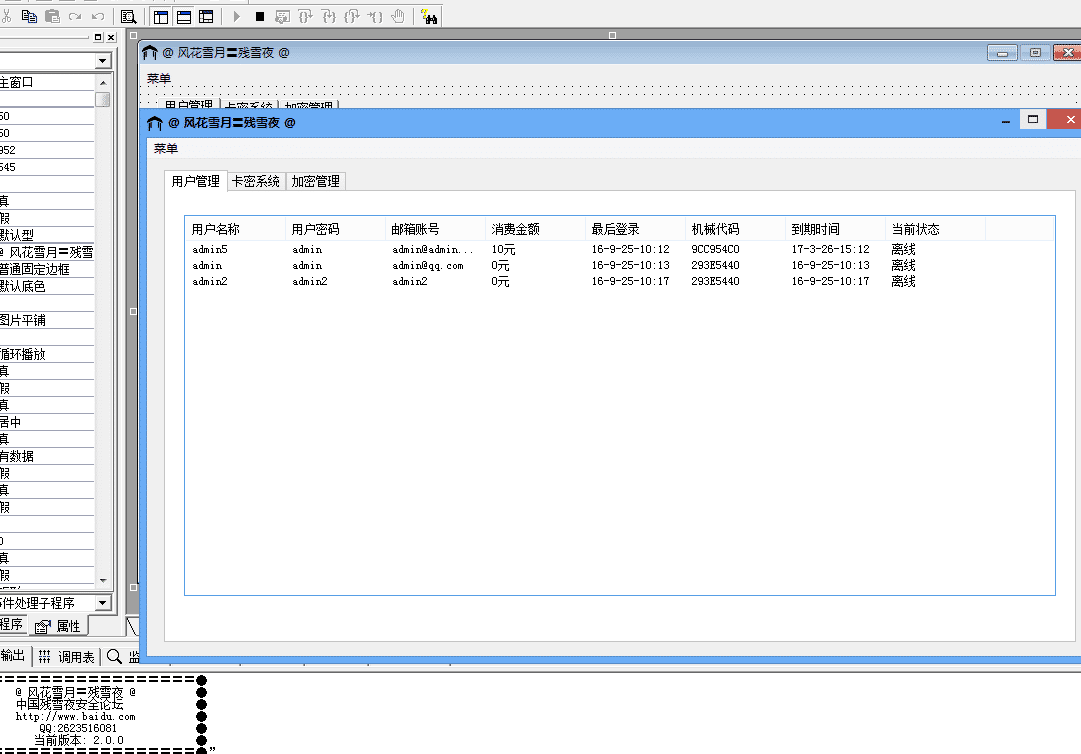Open the 菜单 menu in the app window
The image size is (1081, 754).
click(x=166, y=148)
